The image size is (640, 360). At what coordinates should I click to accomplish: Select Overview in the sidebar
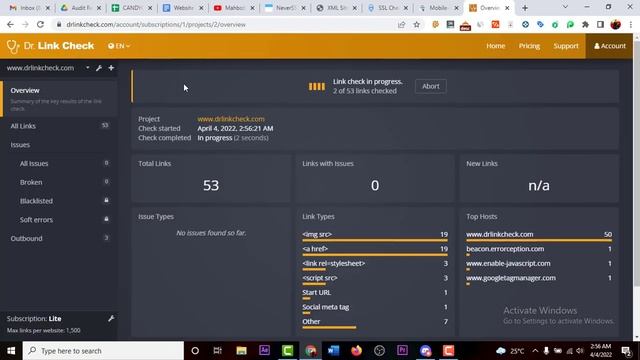[x=59, y=98]
